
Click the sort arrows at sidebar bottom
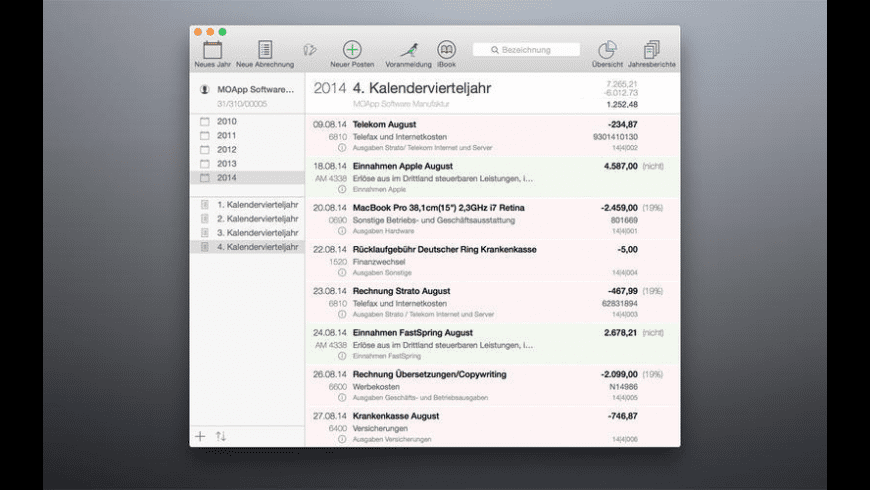click(221, 436)
